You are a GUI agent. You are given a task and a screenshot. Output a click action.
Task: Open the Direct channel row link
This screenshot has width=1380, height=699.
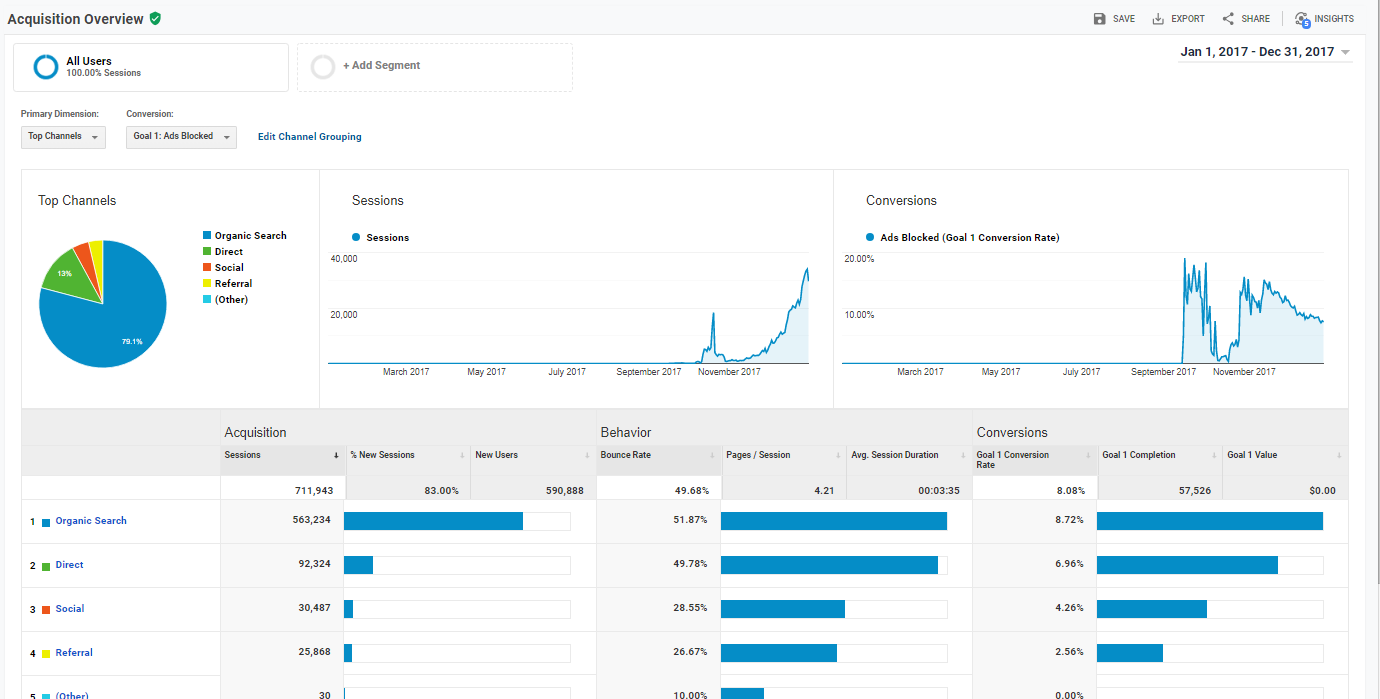[x=69, y=565]
